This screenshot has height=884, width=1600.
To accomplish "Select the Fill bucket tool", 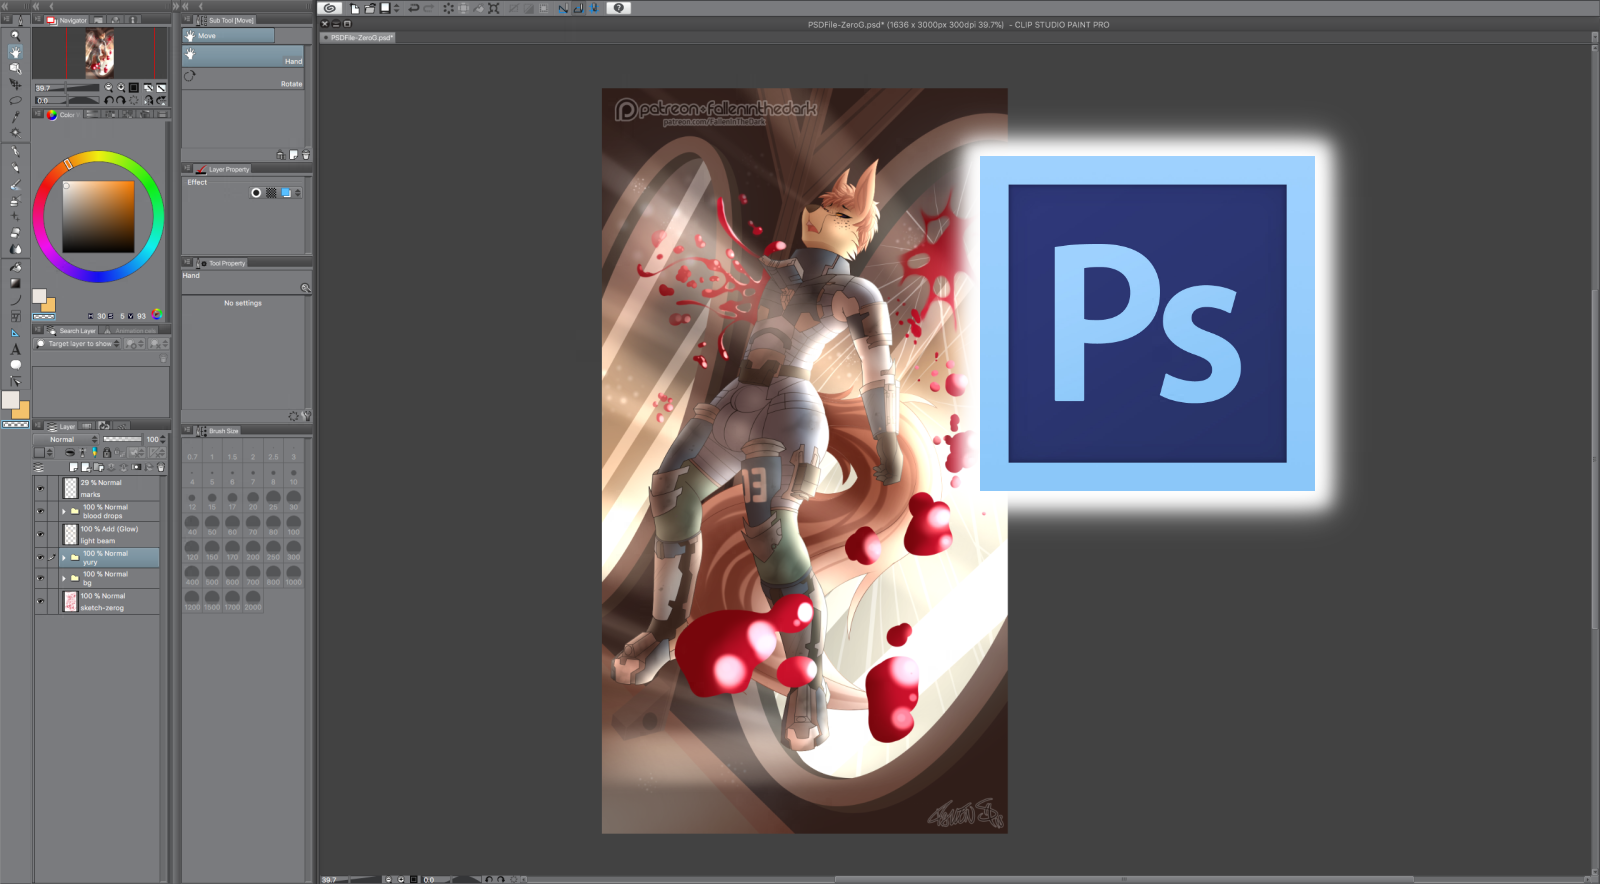I will point(15,267).
